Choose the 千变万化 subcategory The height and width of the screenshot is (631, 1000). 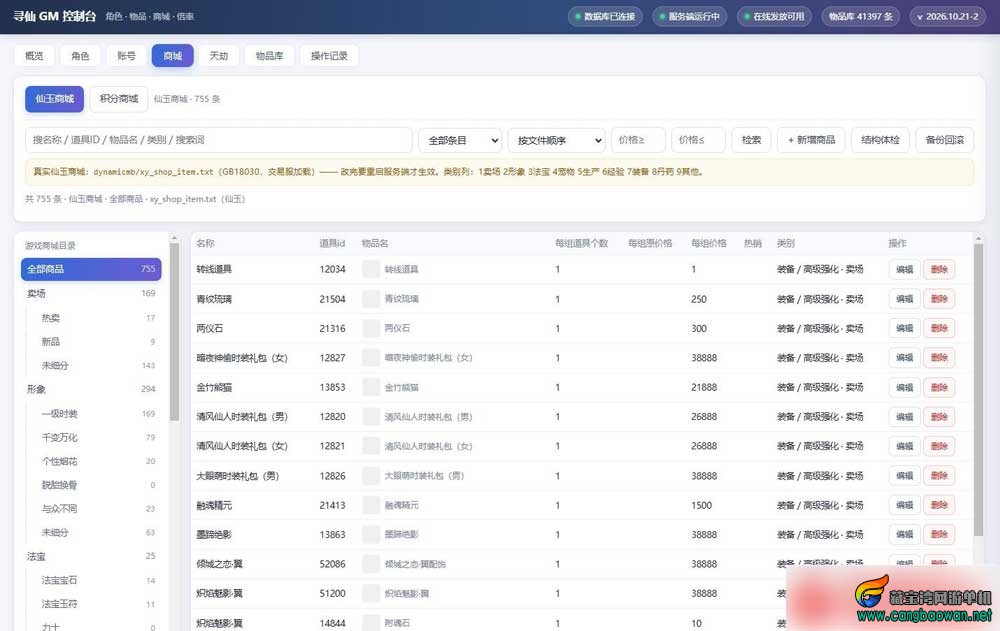tap(98, 437)
